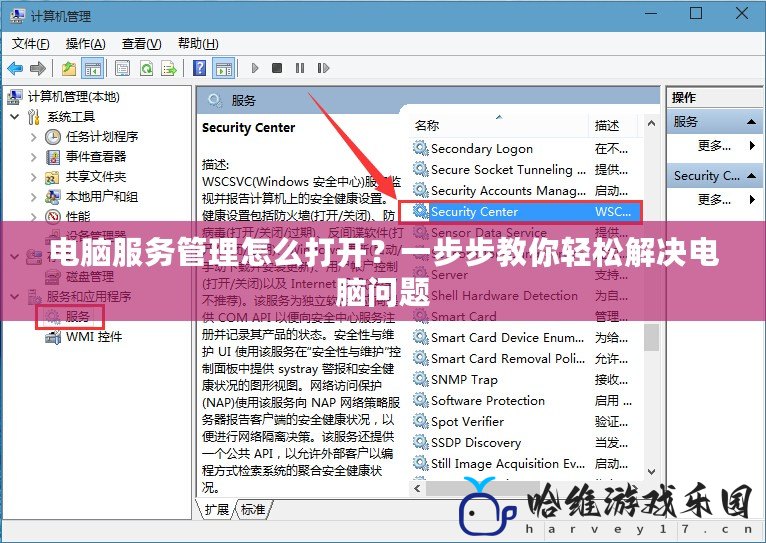The width and height of the screenshot is (766, 543).
Task: Click the Back arrow toolbar icon
Action: pyautogui.click(x=16, y=68)
